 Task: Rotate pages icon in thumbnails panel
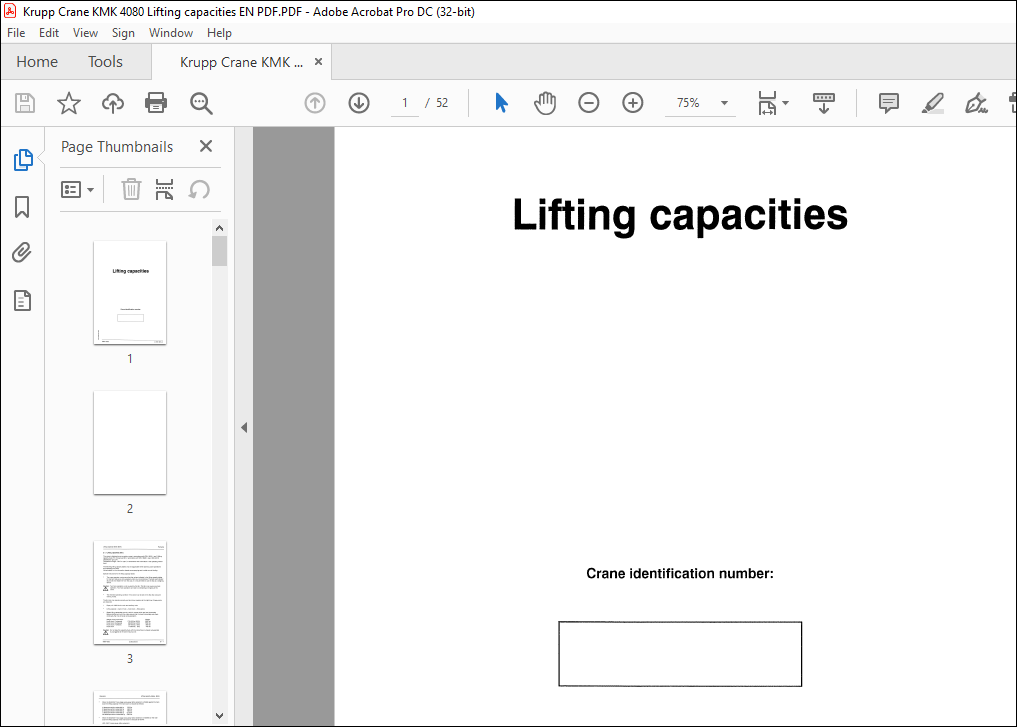(199, 189)
